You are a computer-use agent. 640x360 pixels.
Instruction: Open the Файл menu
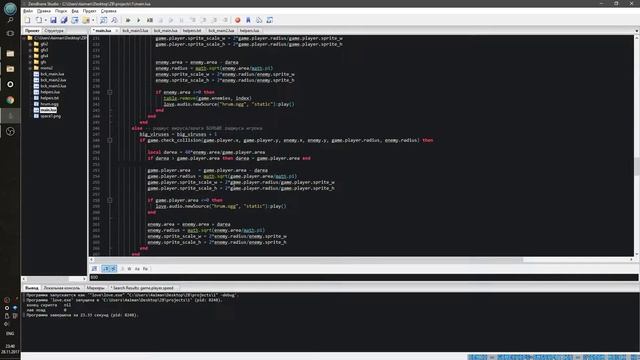28,11
